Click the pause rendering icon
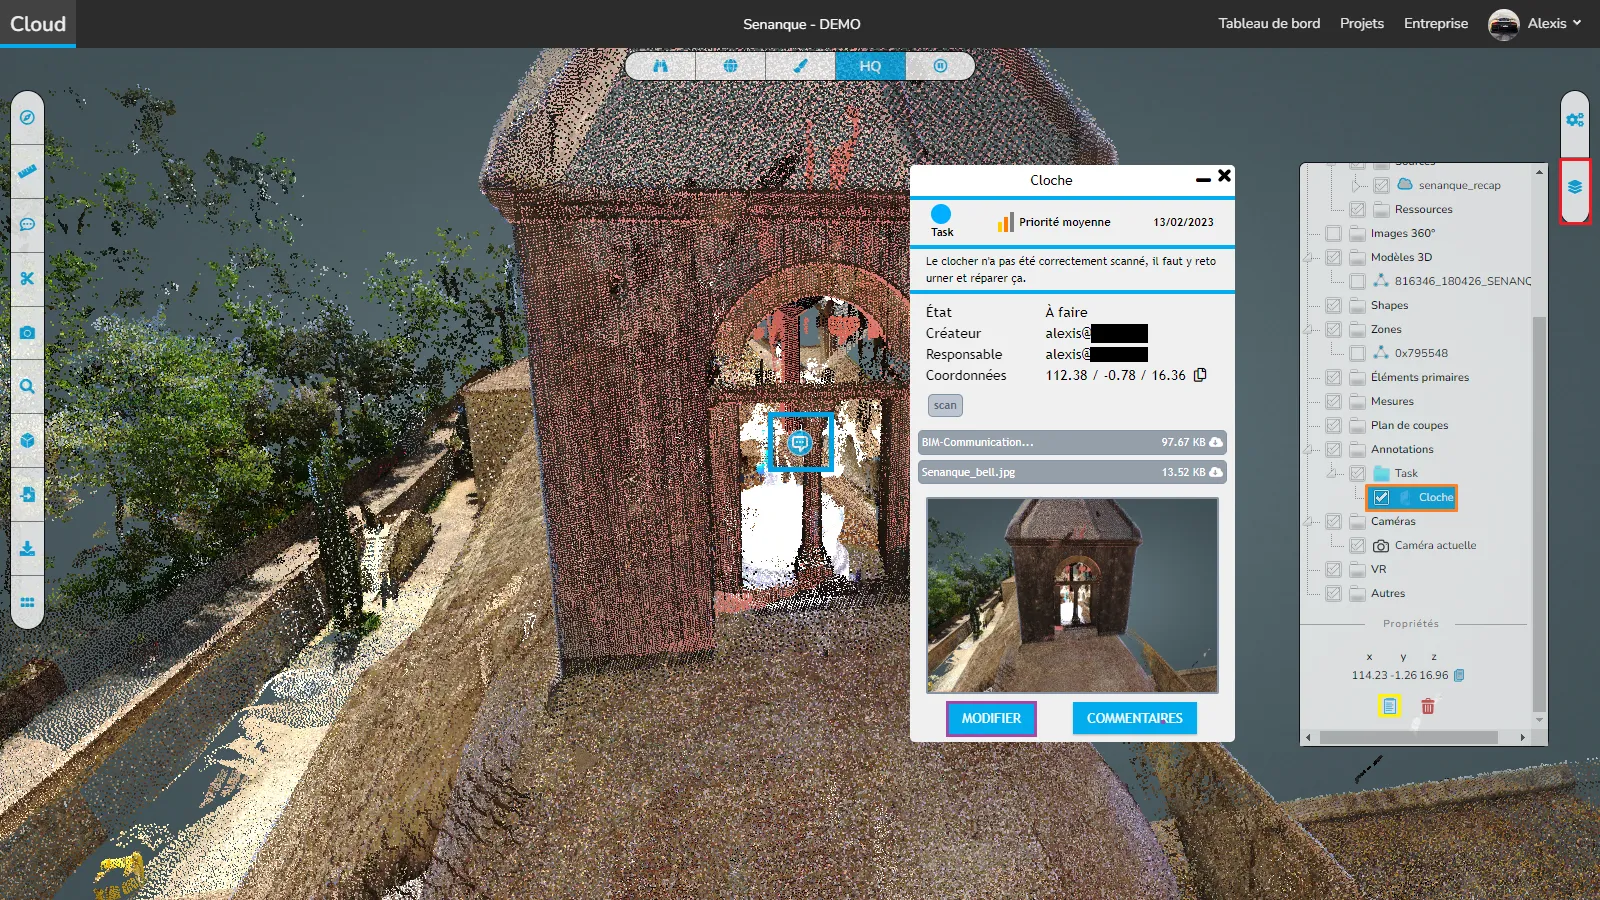The width and height of the screenshot is (1600, 900). pos(940,66)
